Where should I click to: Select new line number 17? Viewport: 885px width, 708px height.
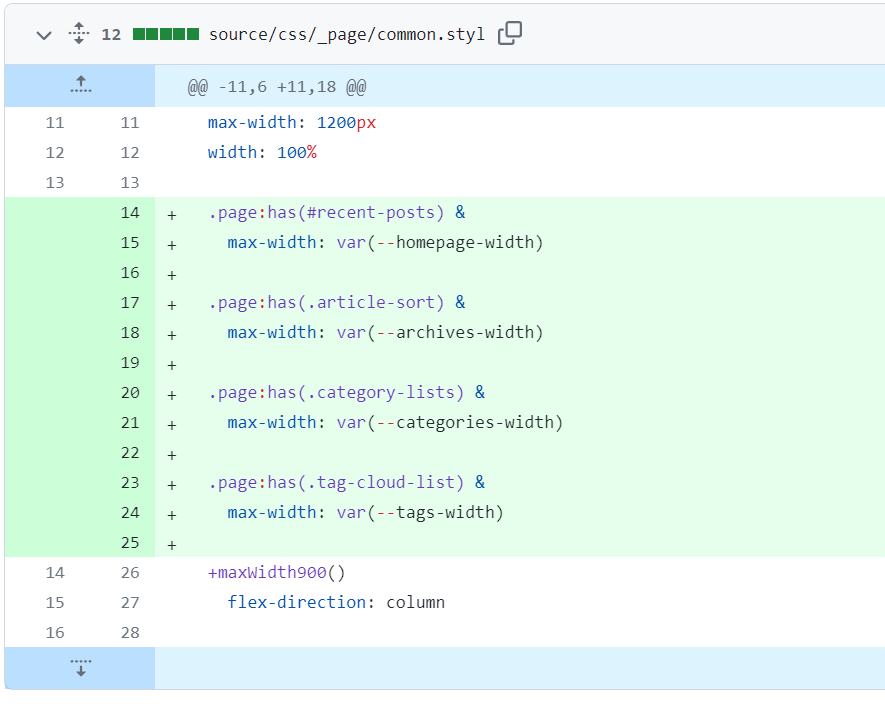[x=130, y=303]
